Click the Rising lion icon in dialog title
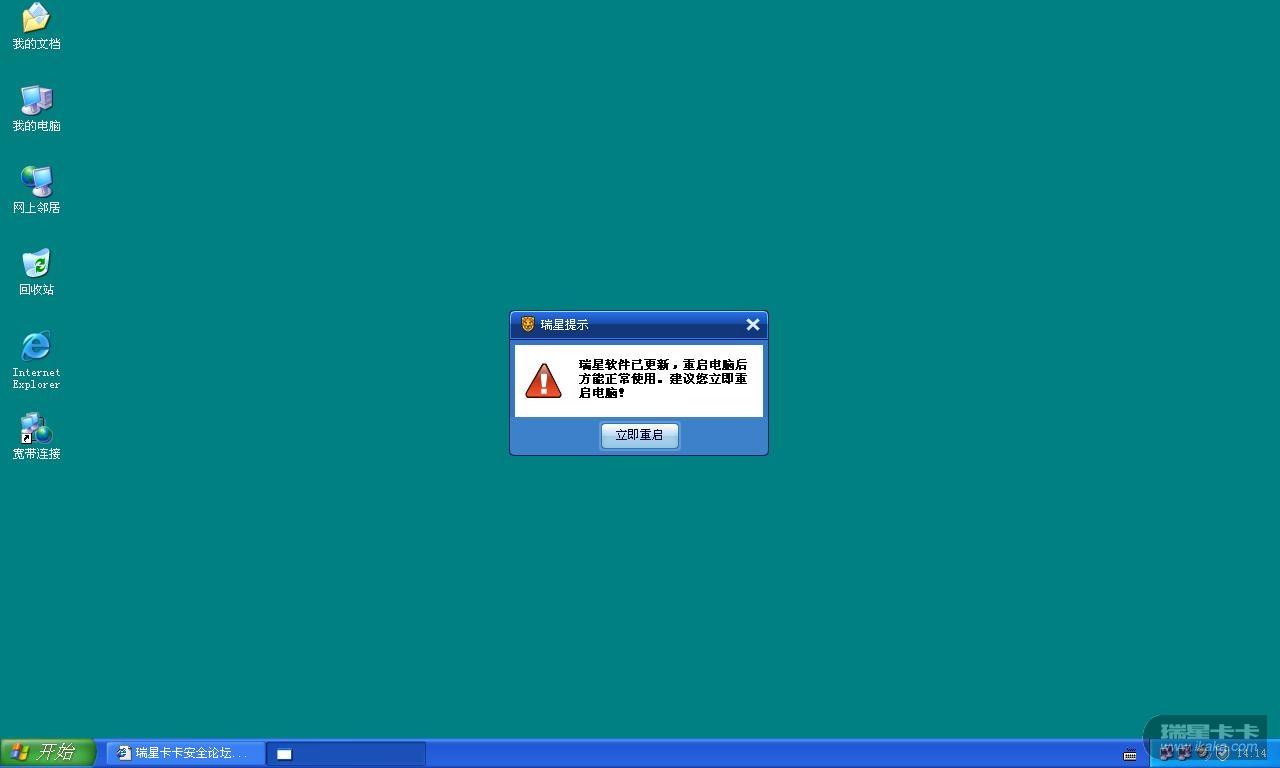This screenshot has width=1280, height=768. pos(528,324)
